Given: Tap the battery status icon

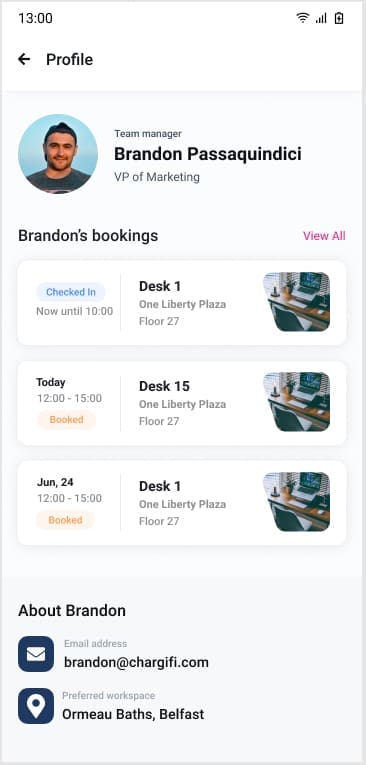Looking at the screenshot, I should click(339, 19).
